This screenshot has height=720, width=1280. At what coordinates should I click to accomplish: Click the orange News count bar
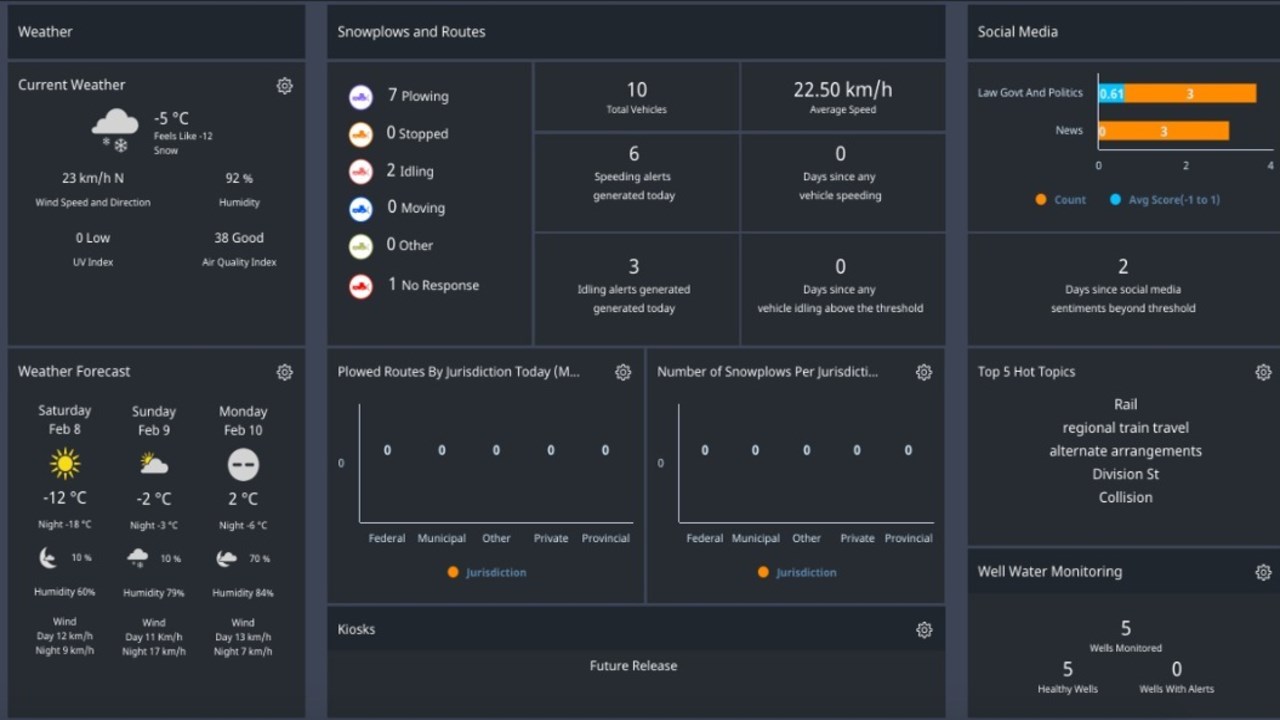(1164, 131)
